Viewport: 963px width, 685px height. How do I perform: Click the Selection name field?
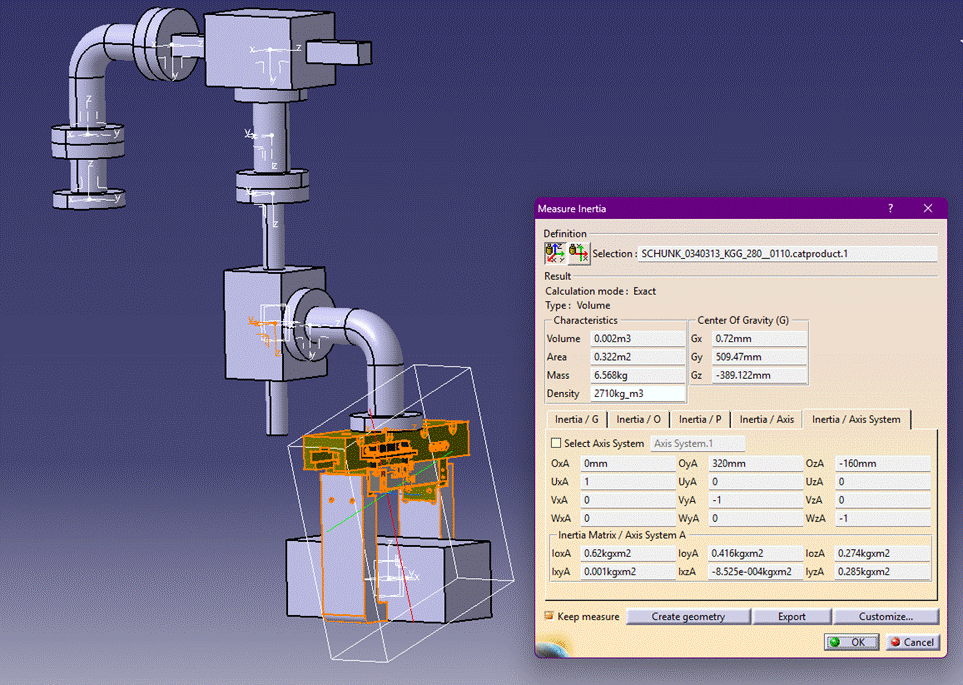point(787,254)
